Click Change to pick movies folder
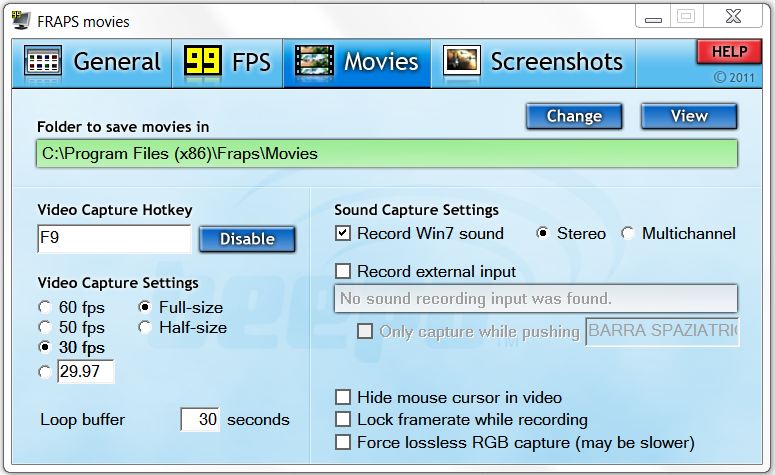 click(574, 117)
